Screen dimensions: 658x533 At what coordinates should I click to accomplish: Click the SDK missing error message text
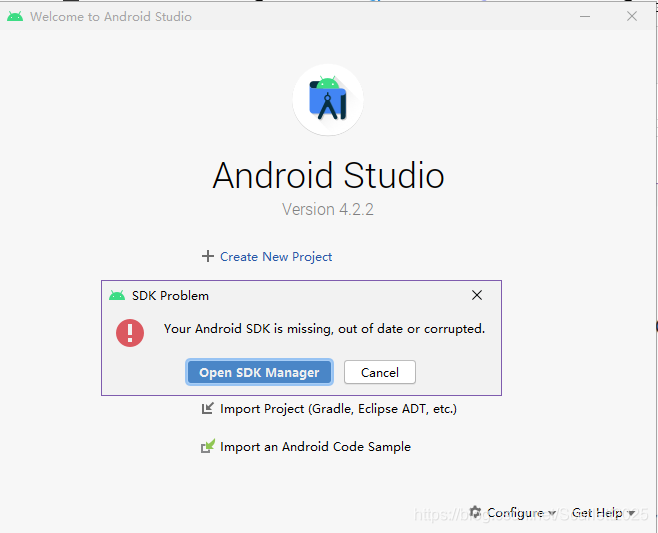[x=324, y=329]
